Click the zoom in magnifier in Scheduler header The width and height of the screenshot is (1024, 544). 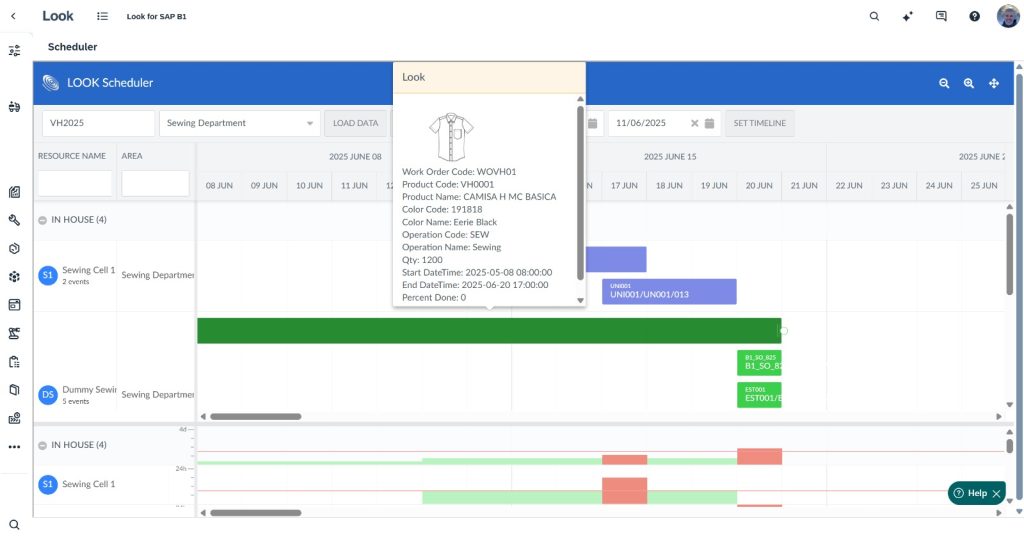tap(968, 83)
